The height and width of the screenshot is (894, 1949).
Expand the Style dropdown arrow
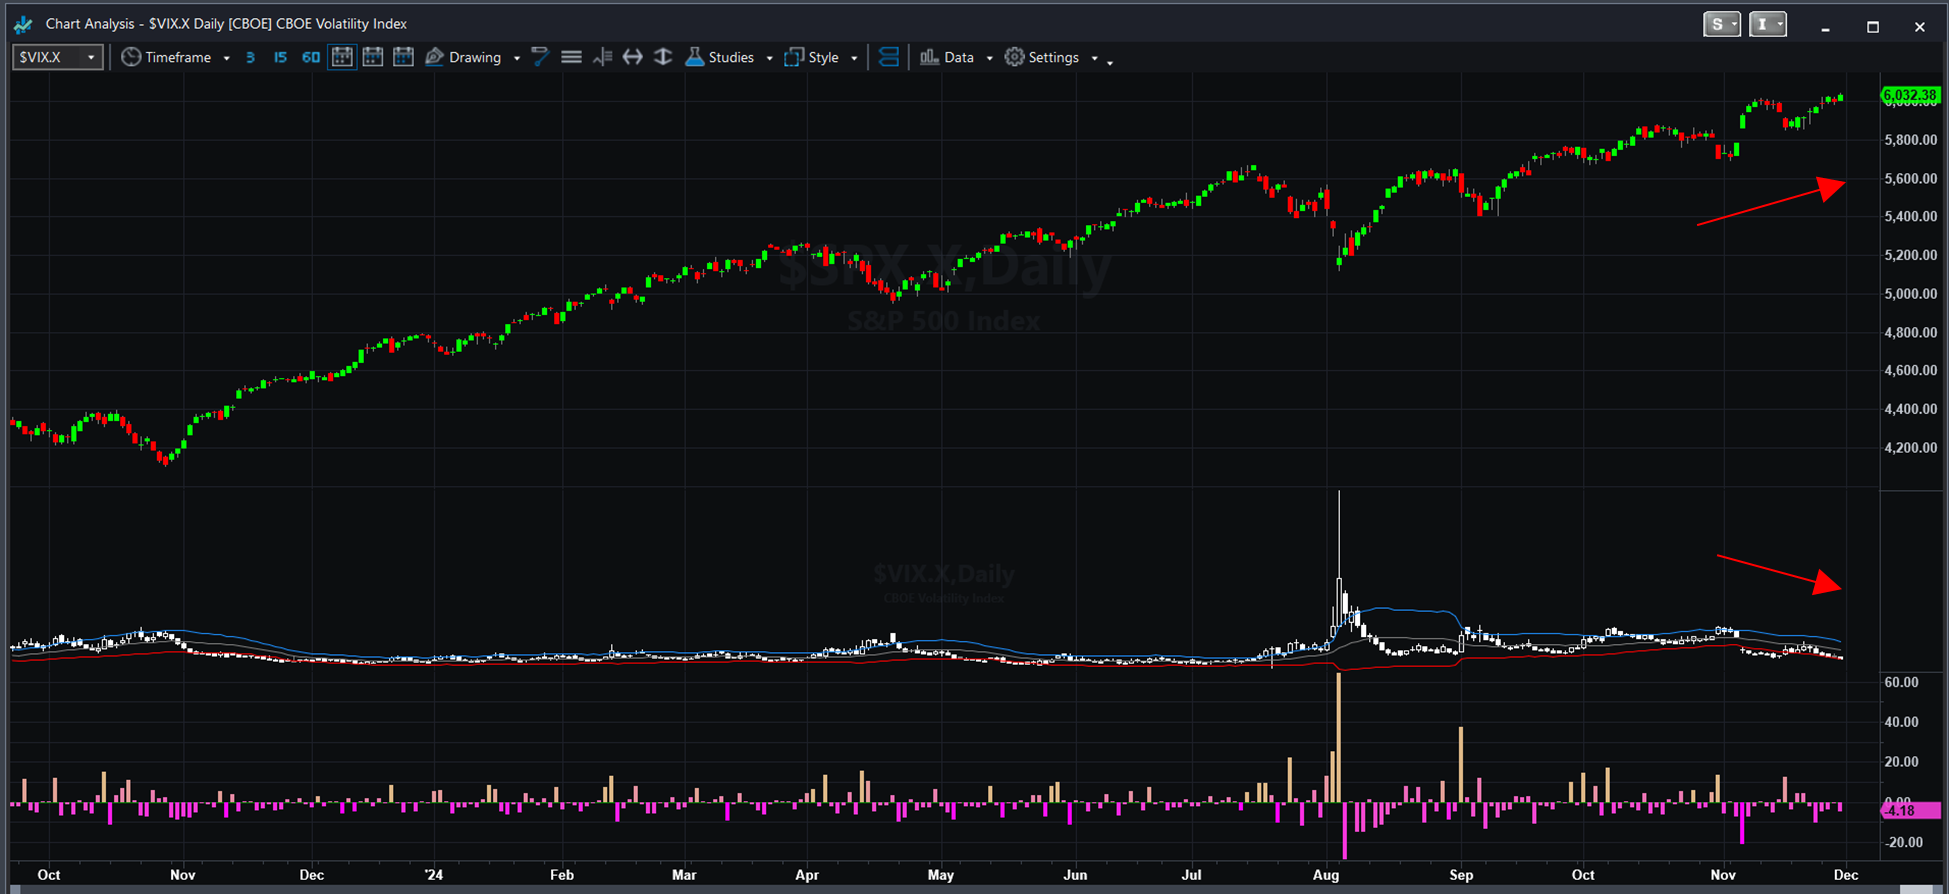click(x=854, y=58)
